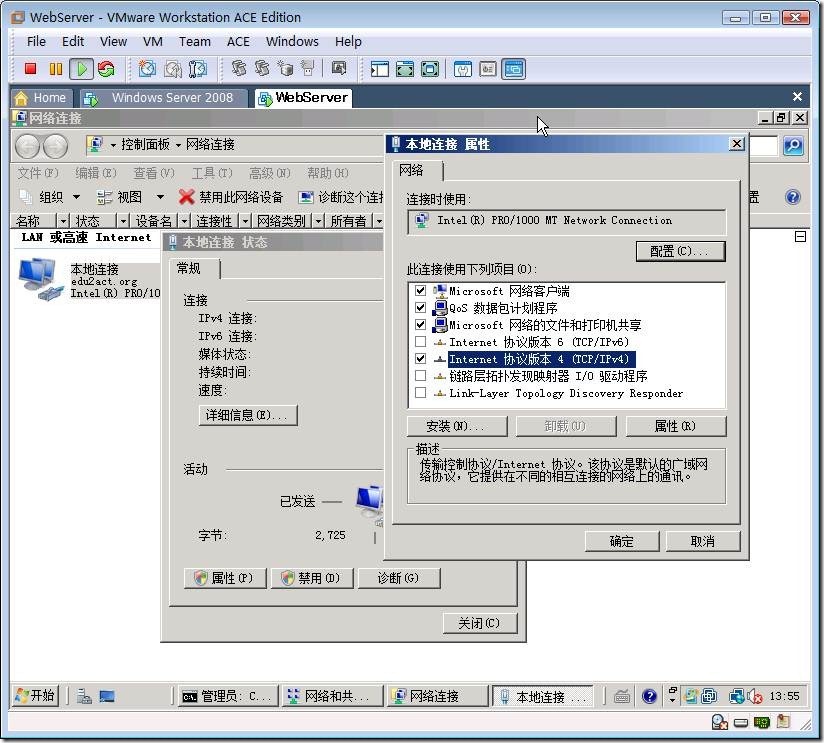Open the 设备名 column dropdown arrow

184,221
